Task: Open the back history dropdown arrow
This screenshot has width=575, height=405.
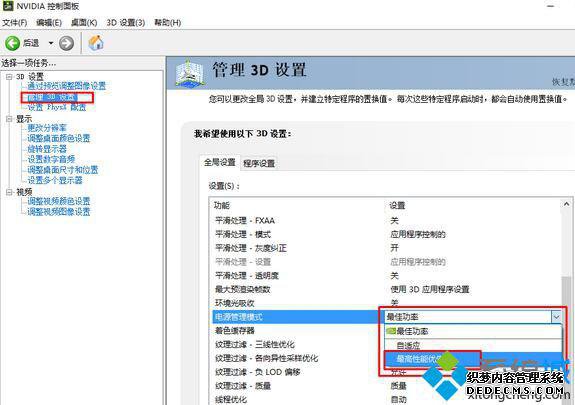Action: pos(51,43)
